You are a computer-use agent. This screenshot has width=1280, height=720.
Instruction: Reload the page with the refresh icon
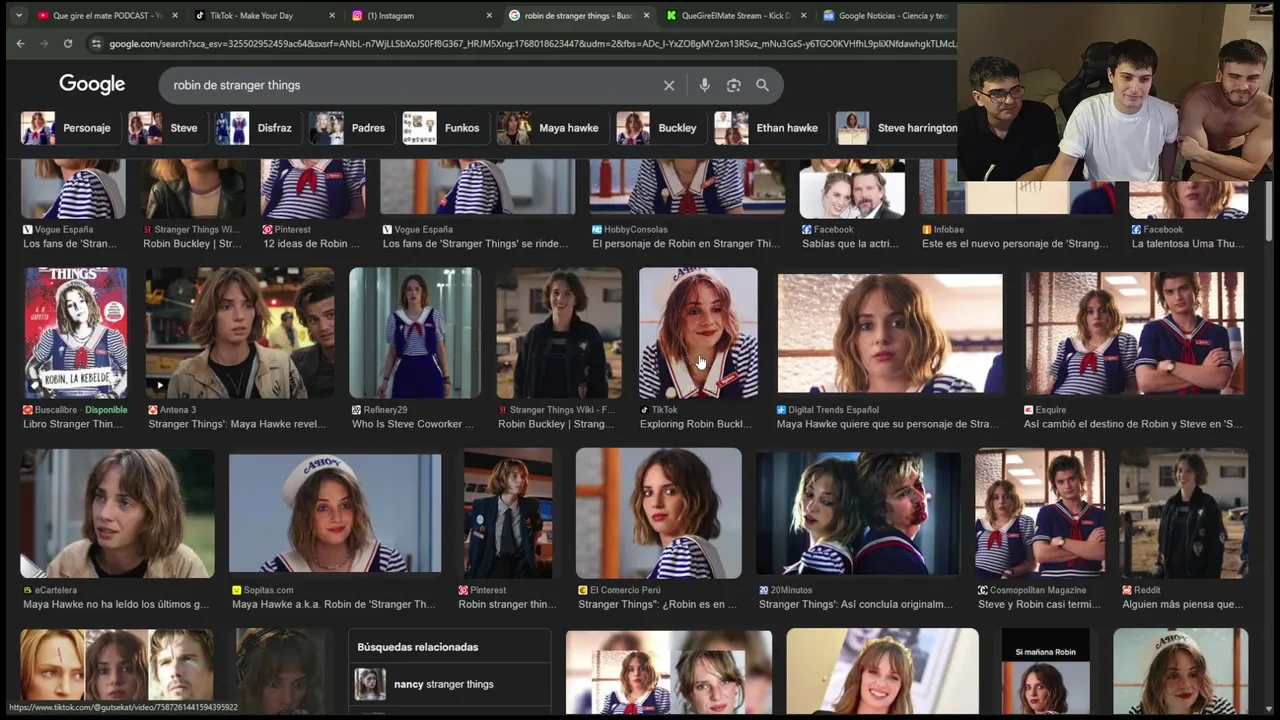pyautogui.click(x=68, y=44)
